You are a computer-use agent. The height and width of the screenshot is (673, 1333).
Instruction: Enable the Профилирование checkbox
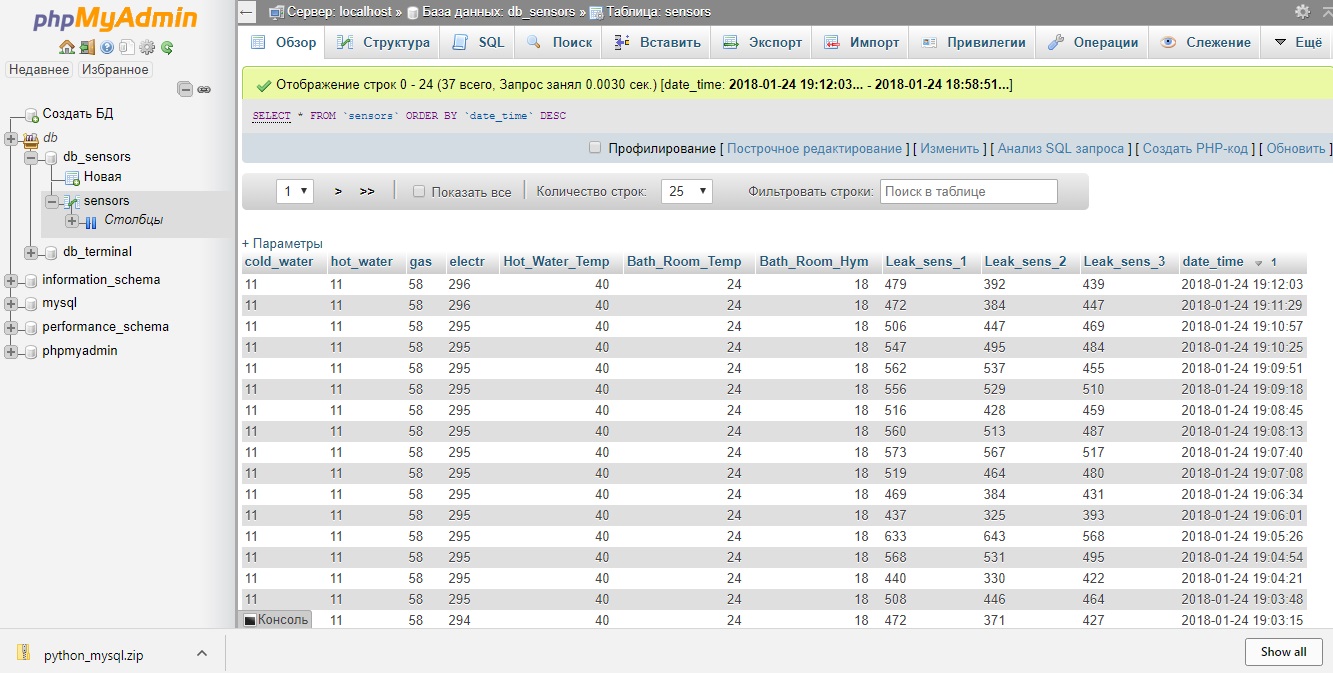click(595, 148)
